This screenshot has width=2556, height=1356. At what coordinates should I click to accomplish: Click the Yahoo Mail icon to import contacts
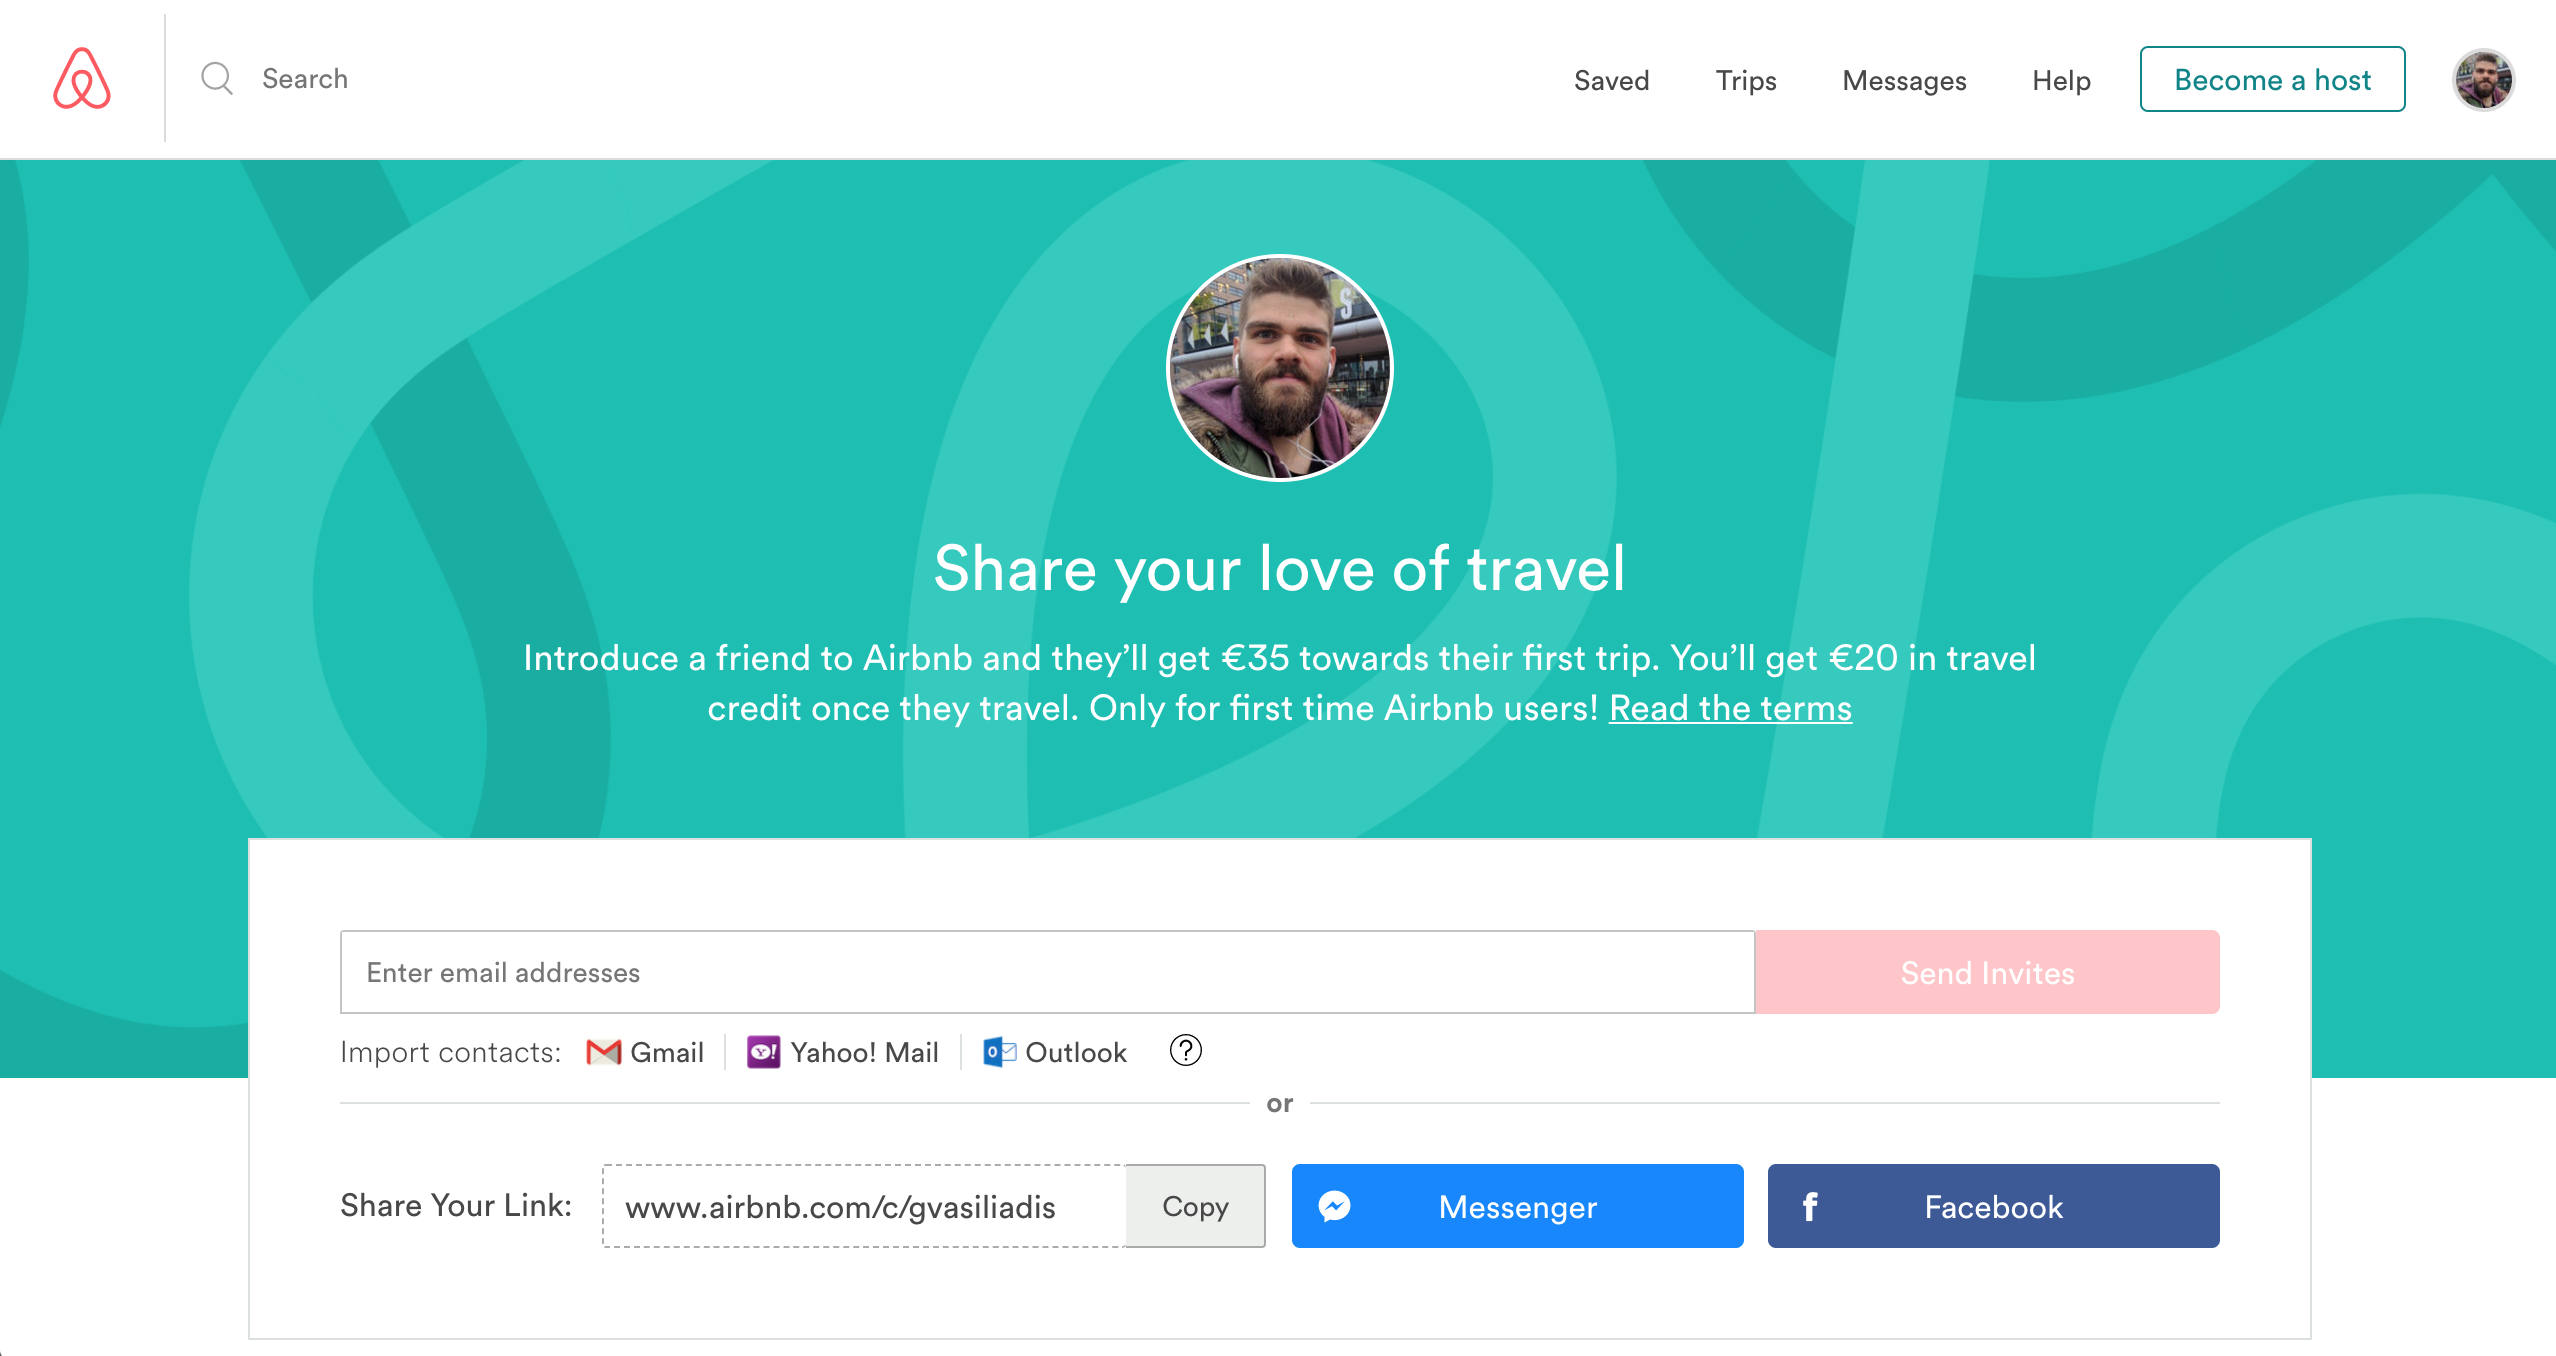click(x=764, y=1052)
